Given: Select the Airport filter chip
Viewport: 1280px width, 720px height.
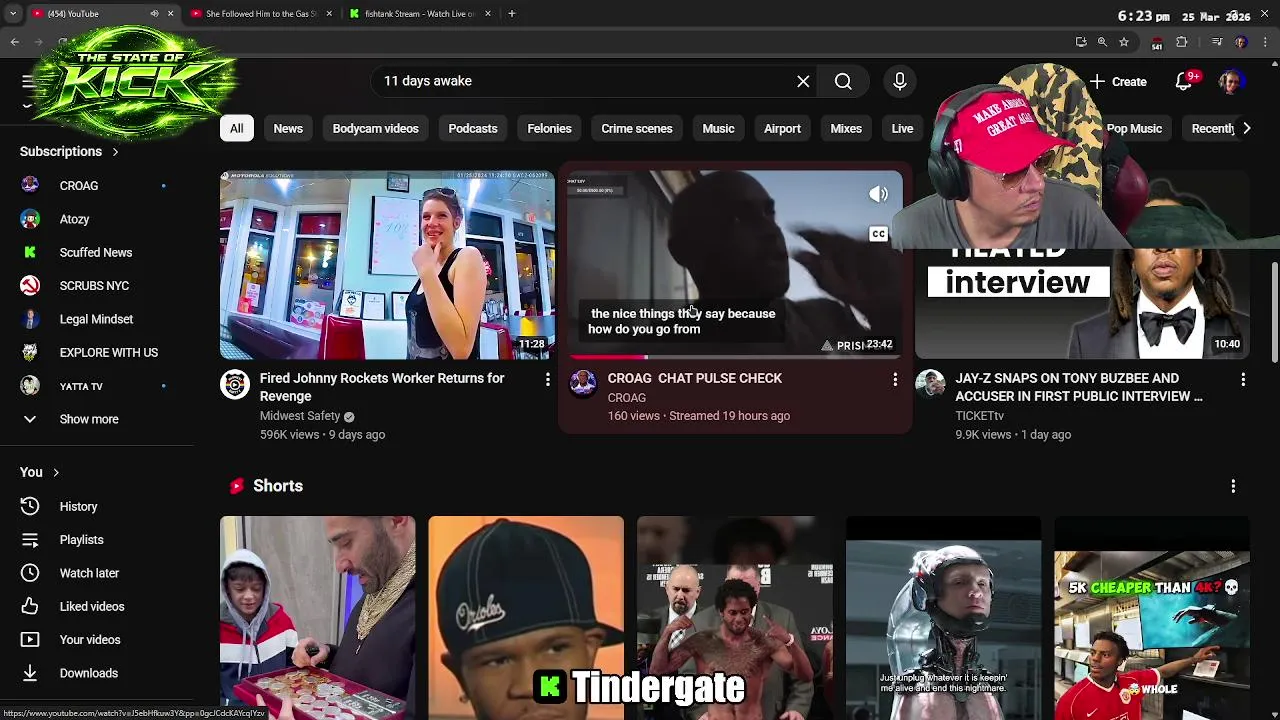Looking at the screenshot, I should pyautogui.click(x=782, y=128).
